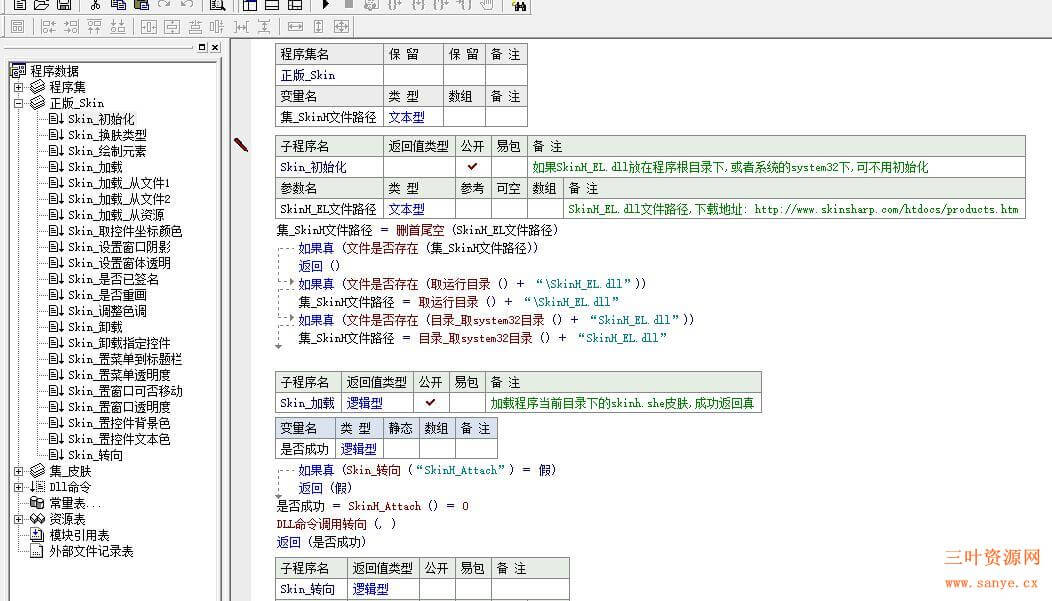Viewport: 1052px width, 601px height.
Task: Collapse the 正版_Skin tree node
Action: (x=20, y=102)
